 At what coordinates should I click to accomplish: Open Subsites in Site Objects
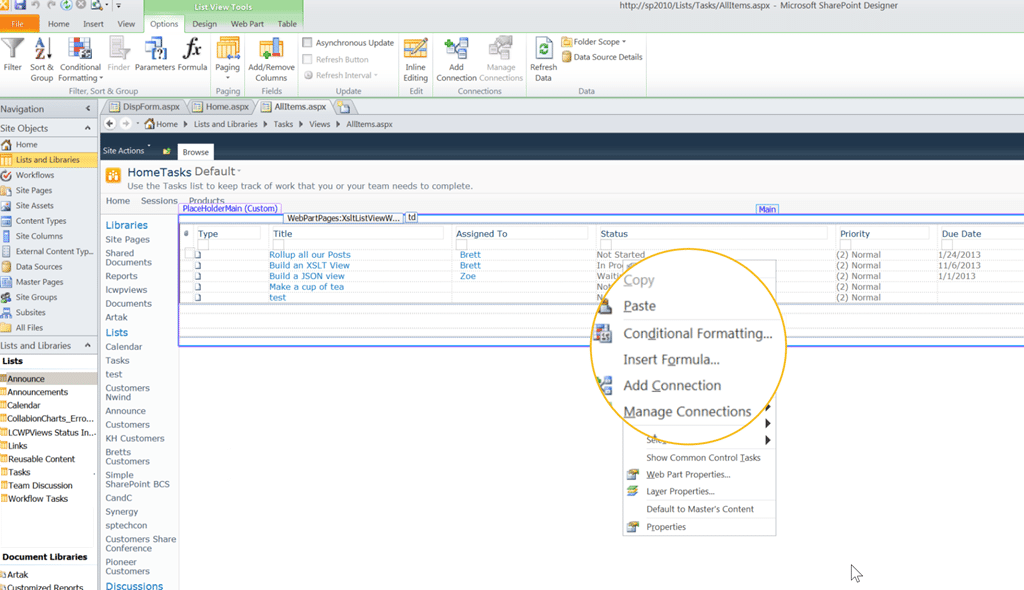click(x=30, y=312)
